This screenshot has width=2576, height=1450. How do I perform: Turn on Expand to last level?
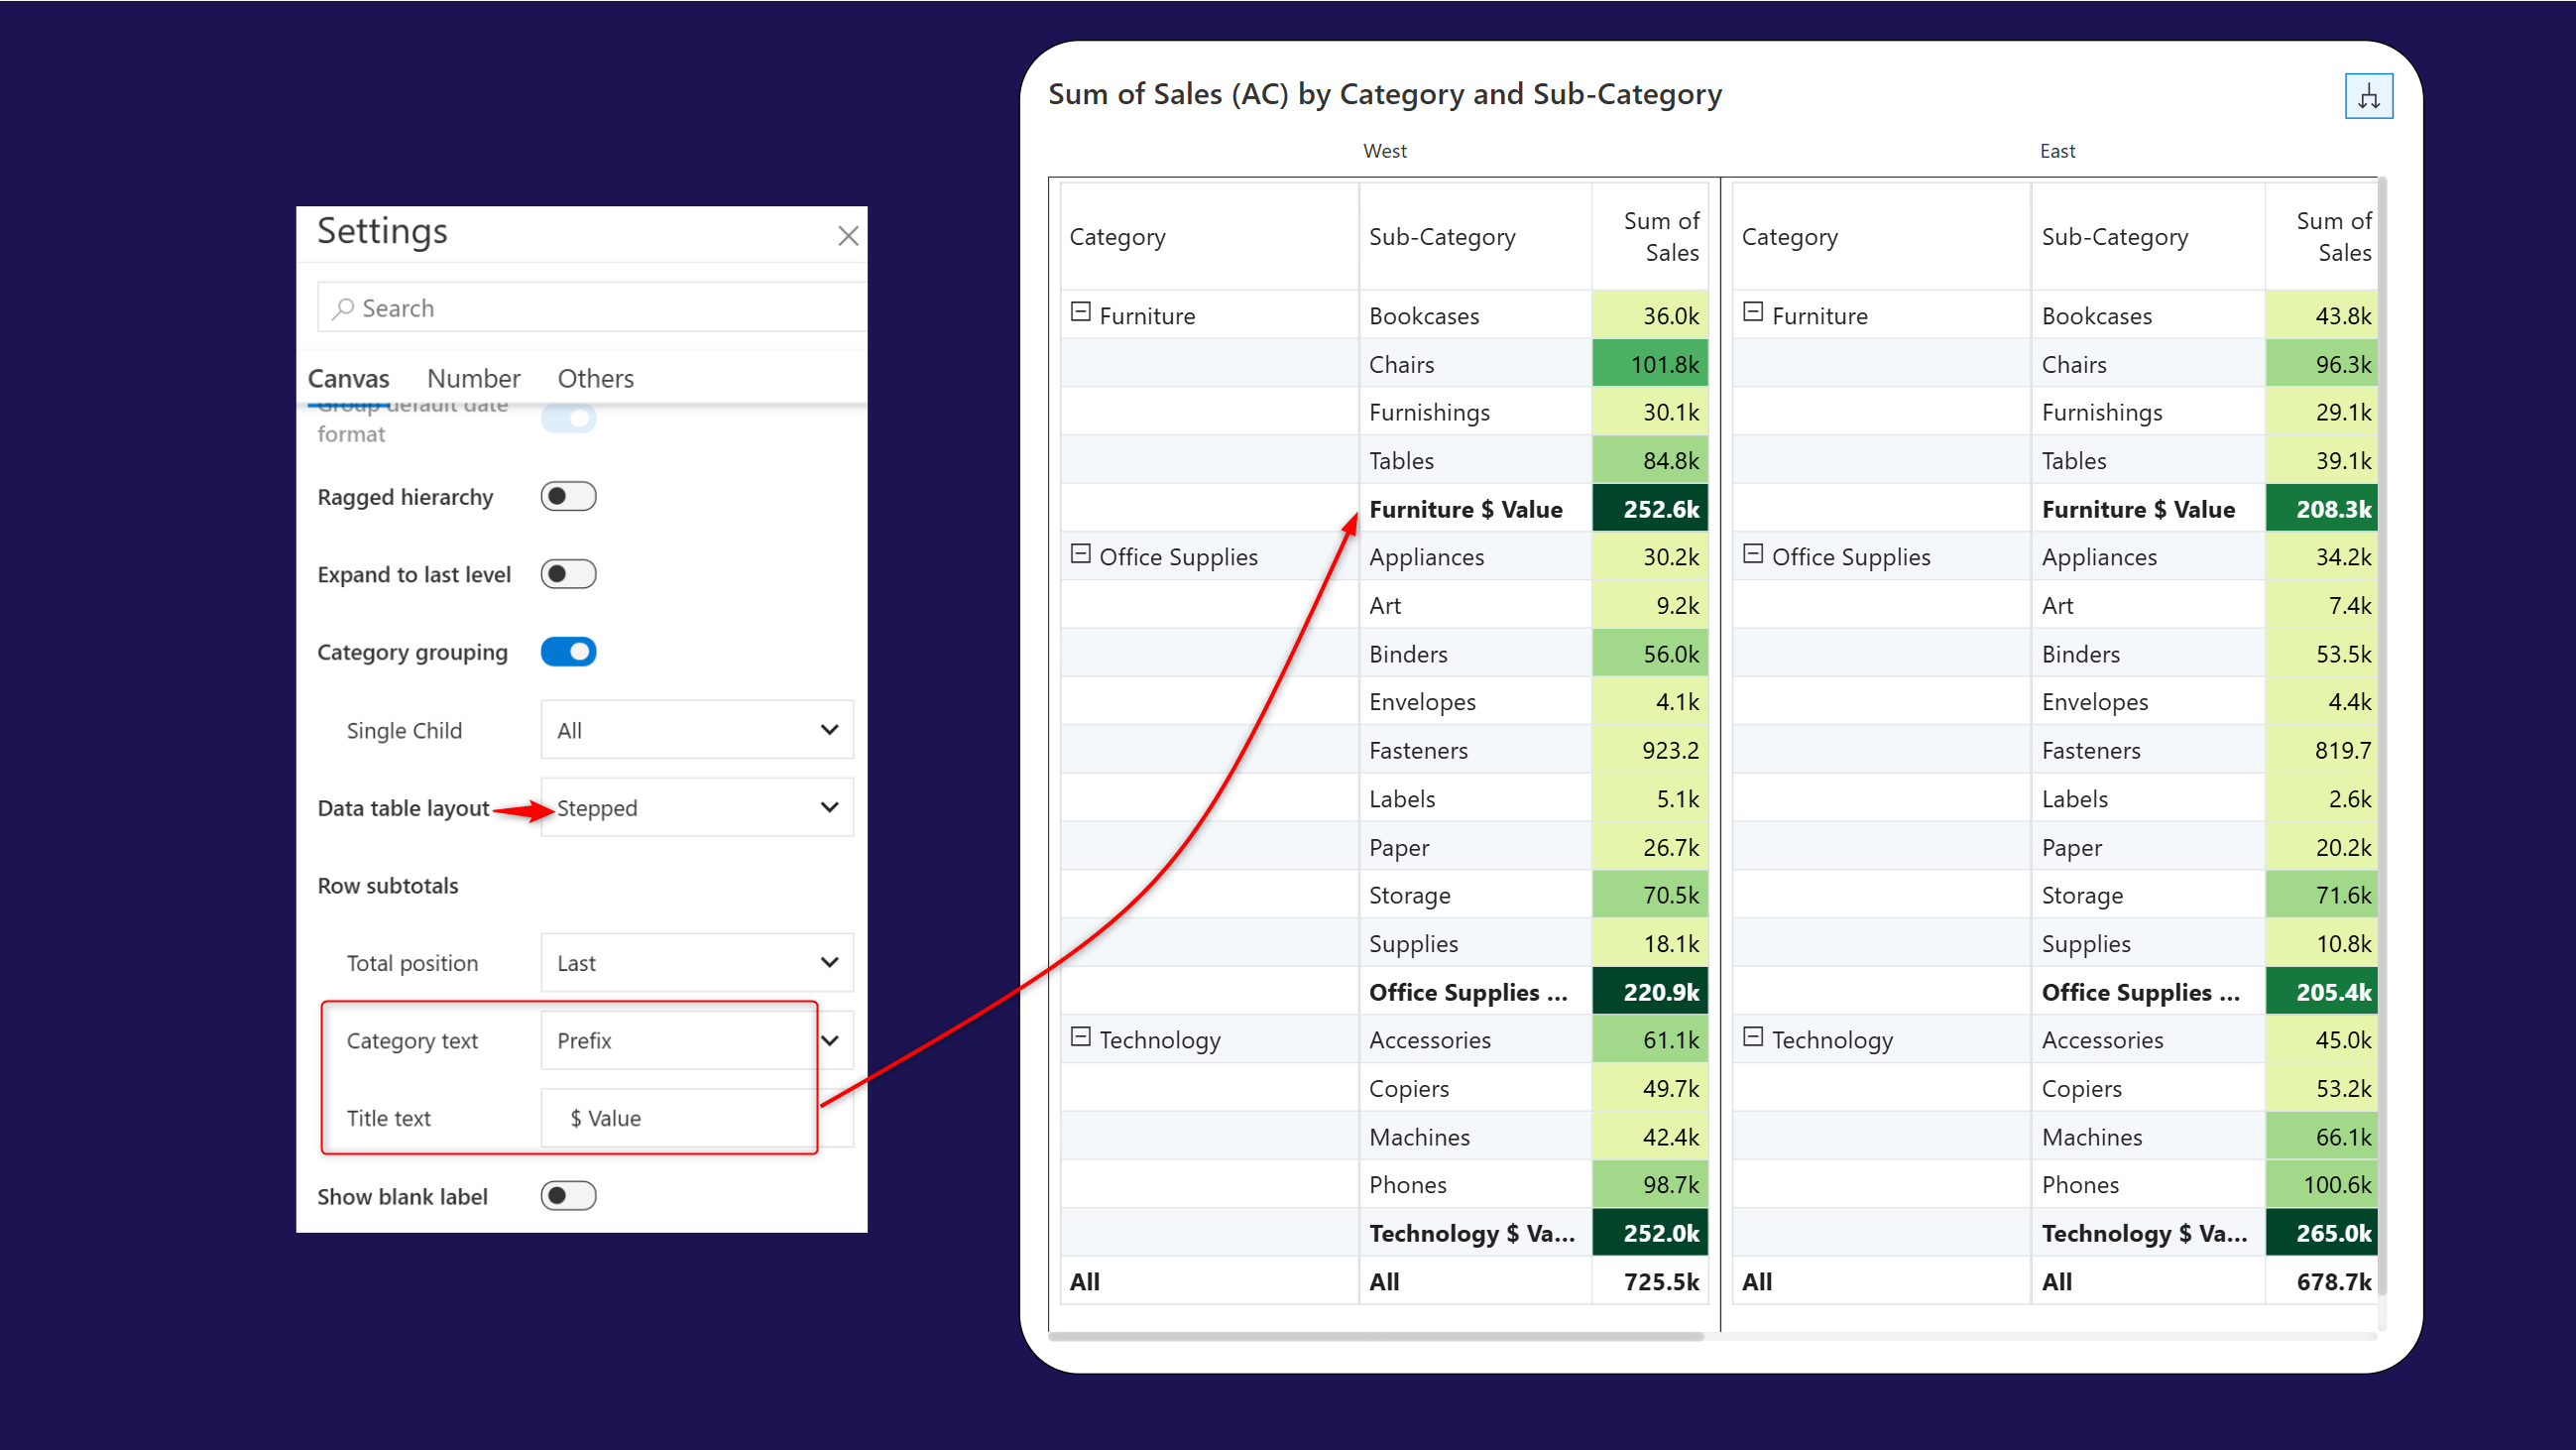click(568, 574)
